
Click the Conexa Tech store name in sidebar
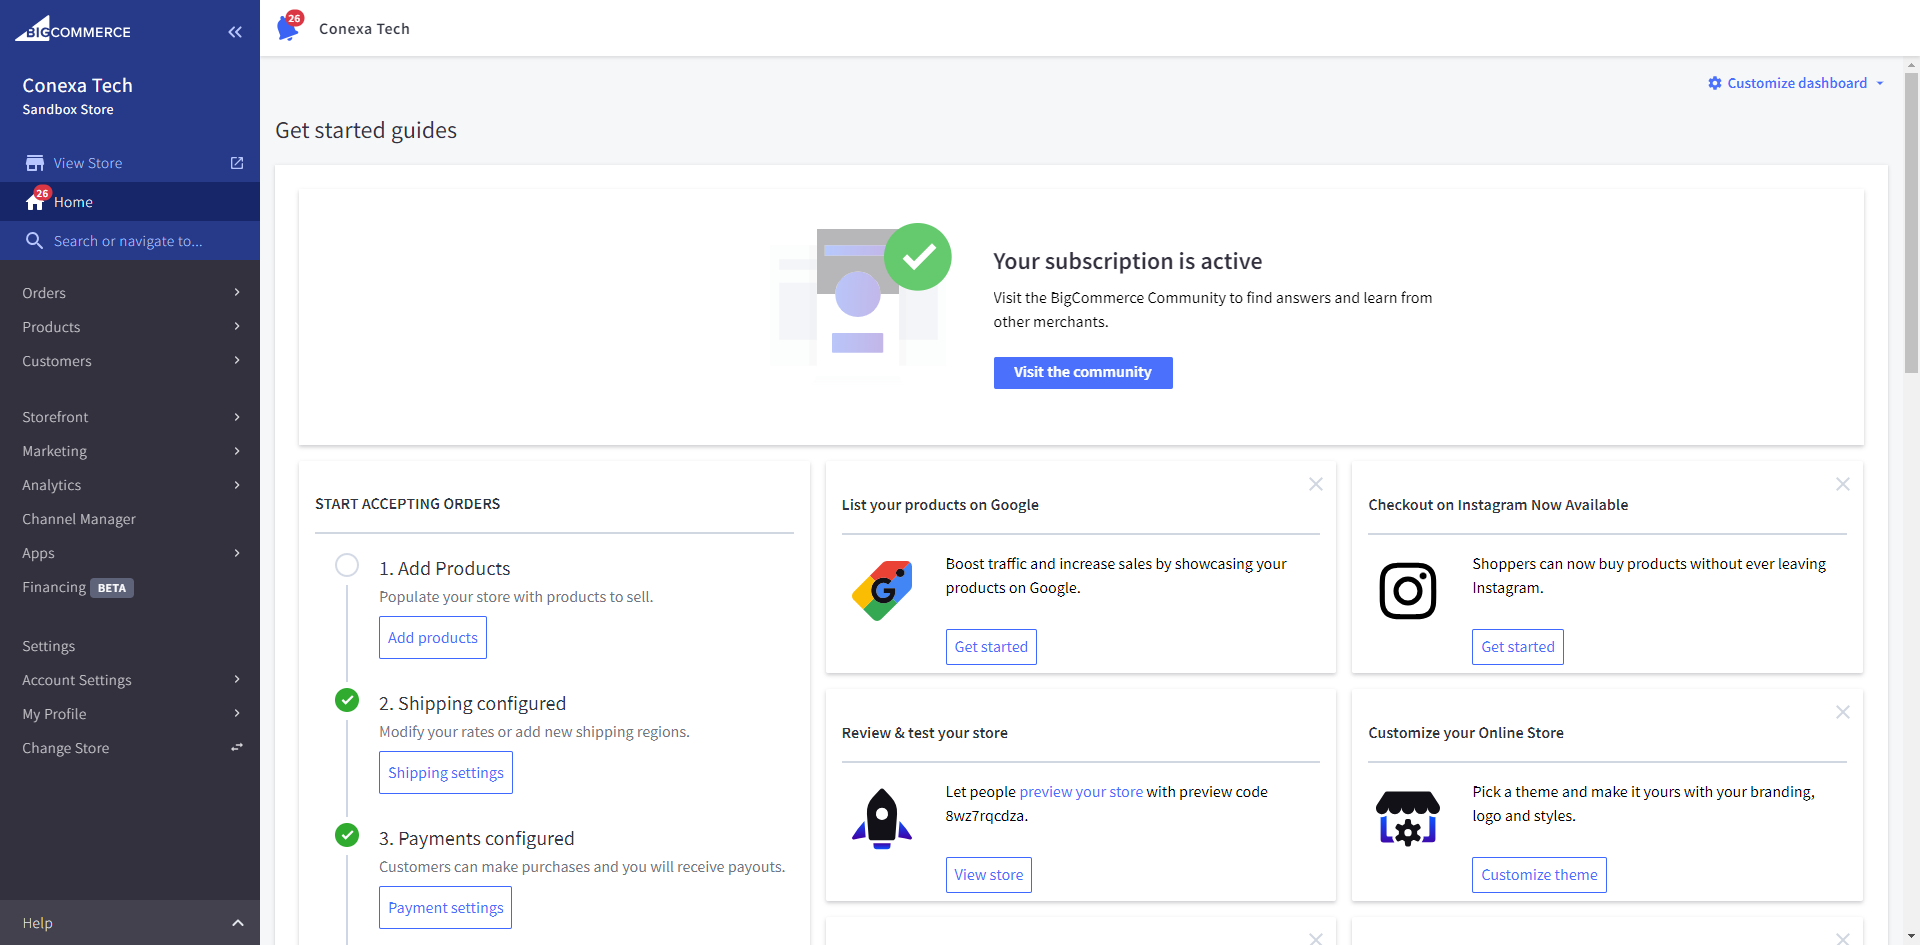click(77, 86)
